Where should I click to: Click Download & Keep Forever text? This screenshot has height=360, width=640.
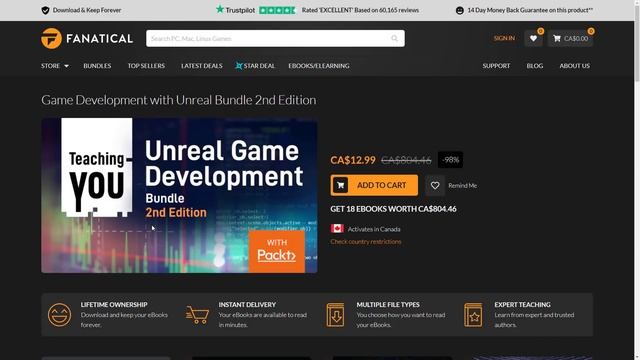pos(87,10)
